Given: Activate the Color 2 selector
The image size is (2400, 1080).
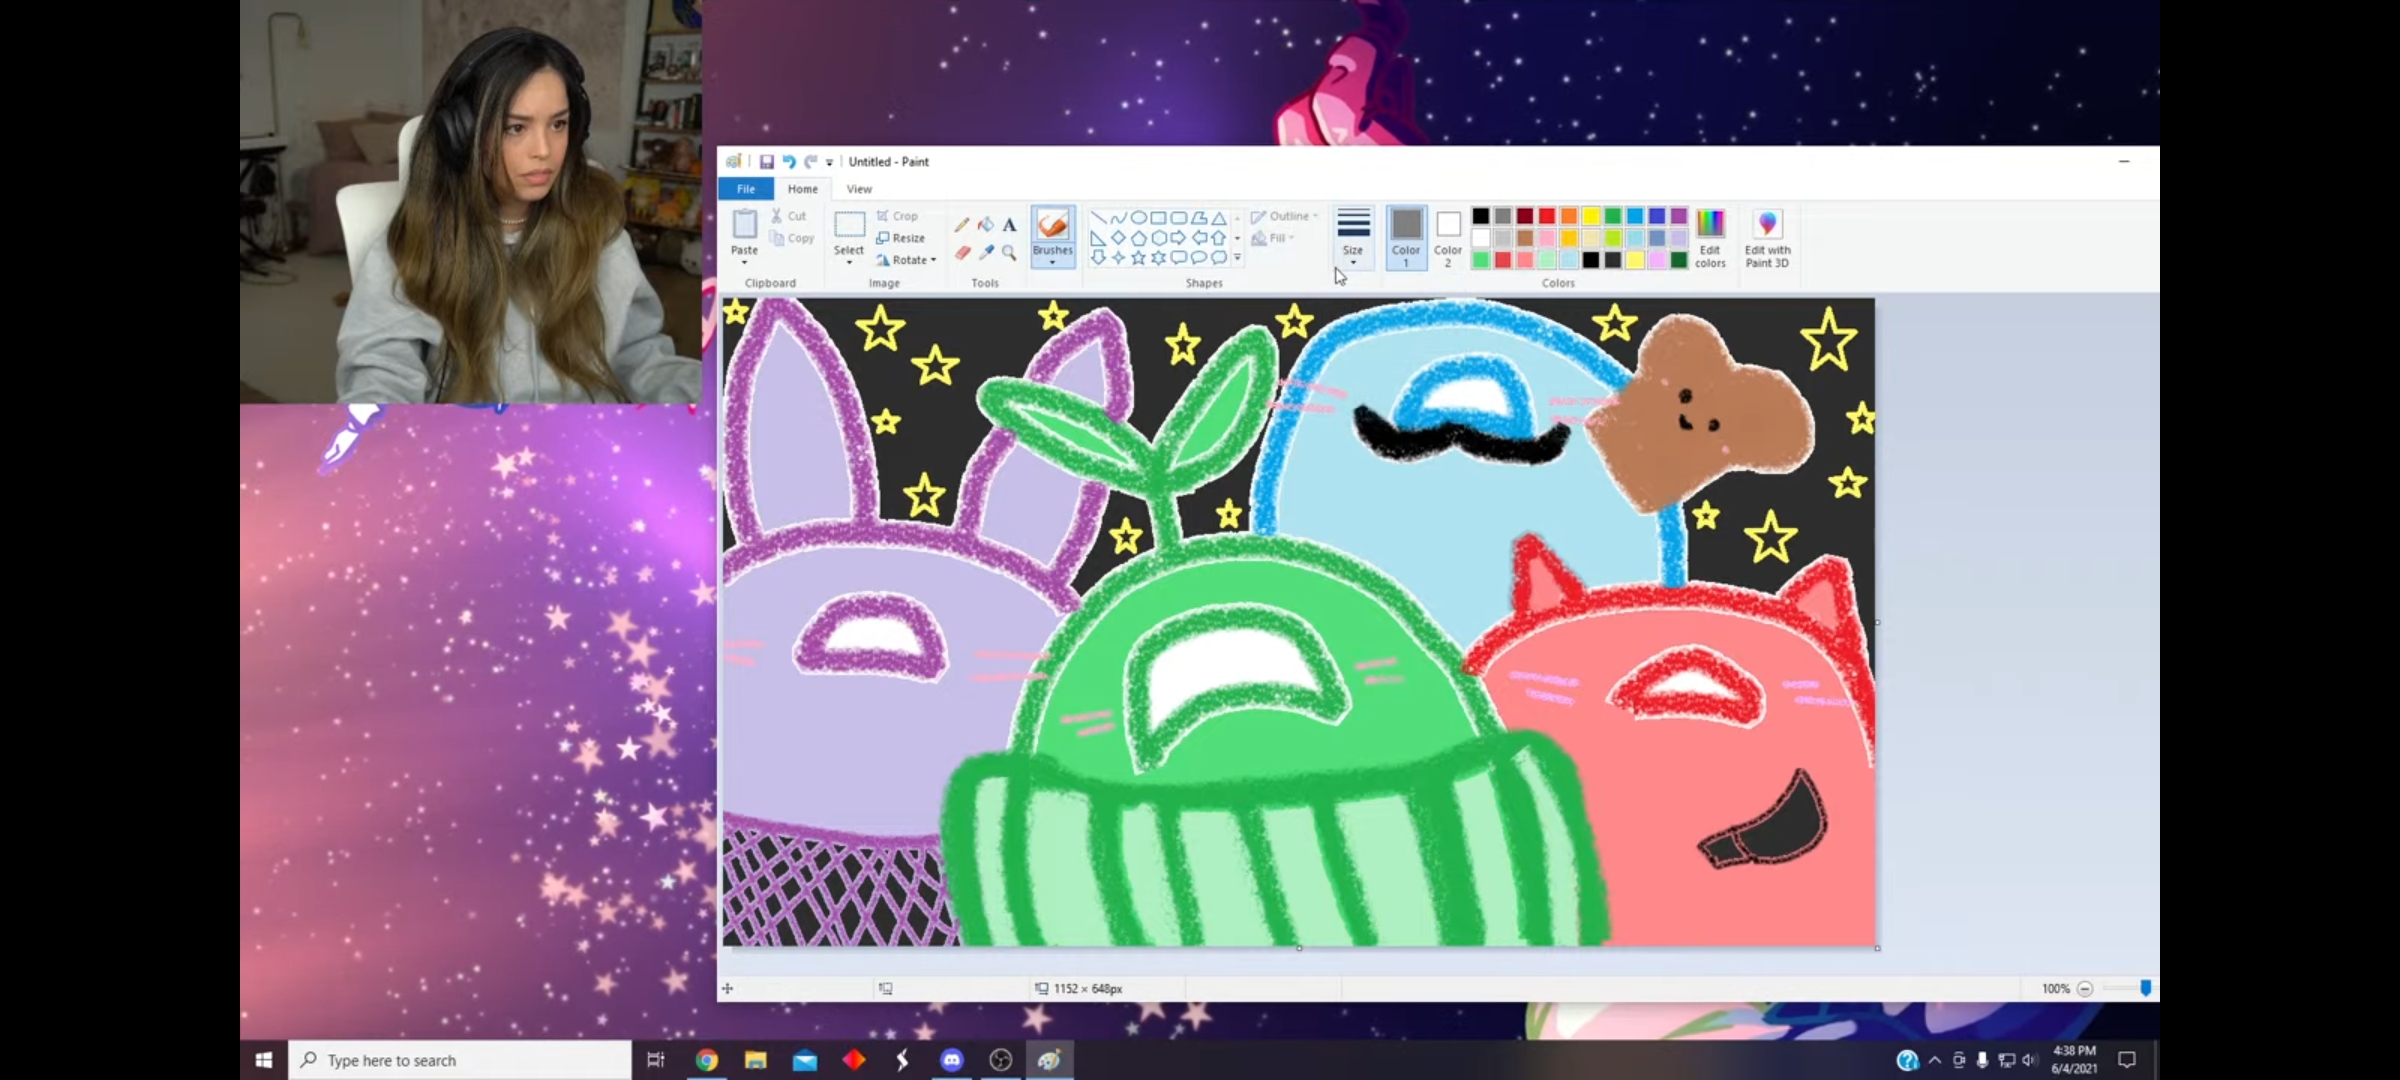Looking at the screenshot, I should point(1448,237).
